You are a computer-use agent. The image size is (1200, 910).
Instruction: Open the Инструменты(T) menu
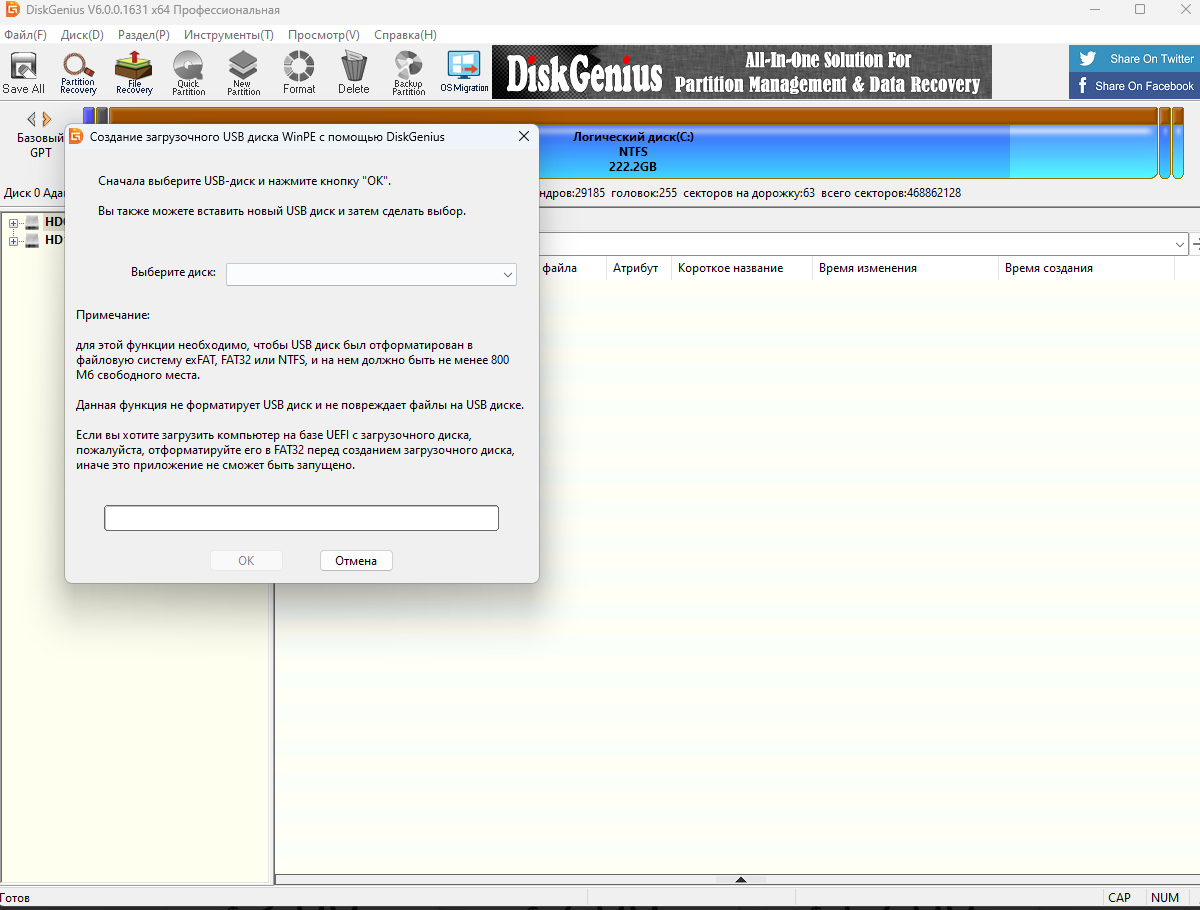(229, 35)
